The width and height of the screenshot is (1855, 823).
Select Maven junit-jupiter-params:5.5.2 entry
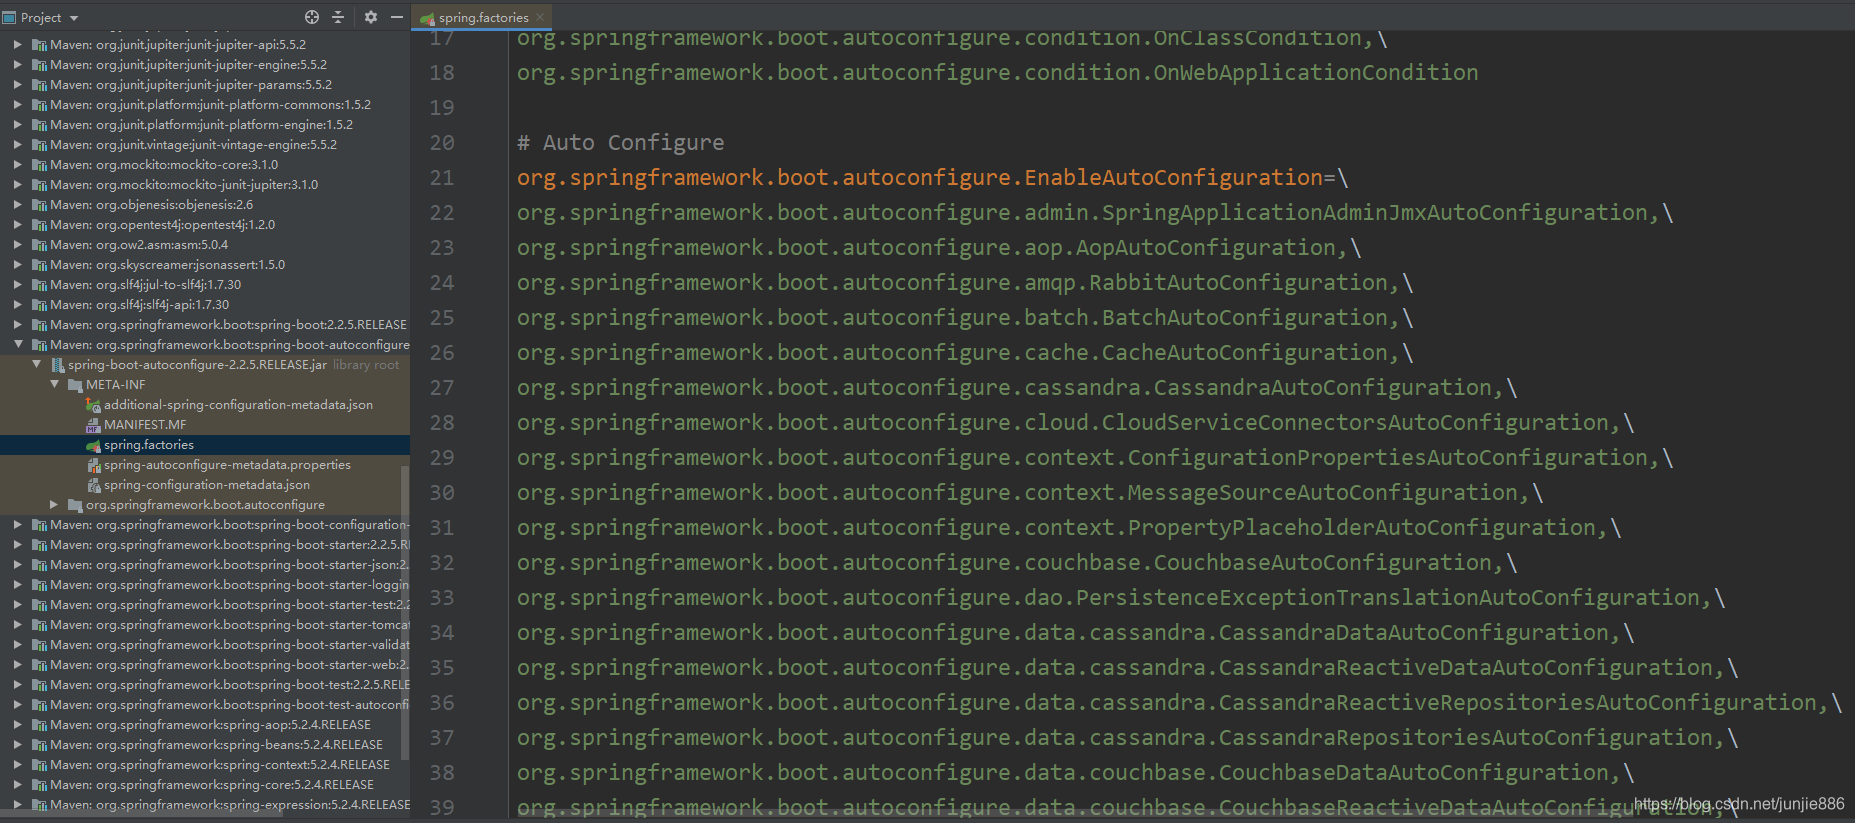[x=191, y=85]
